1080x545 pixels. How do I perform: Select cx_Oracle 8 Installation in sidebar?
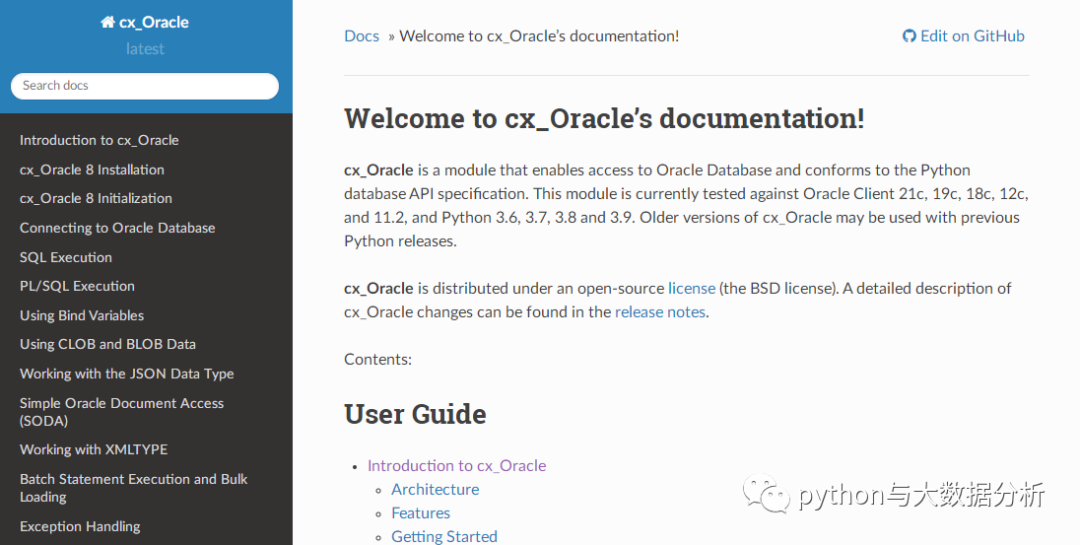click(92, 169)
